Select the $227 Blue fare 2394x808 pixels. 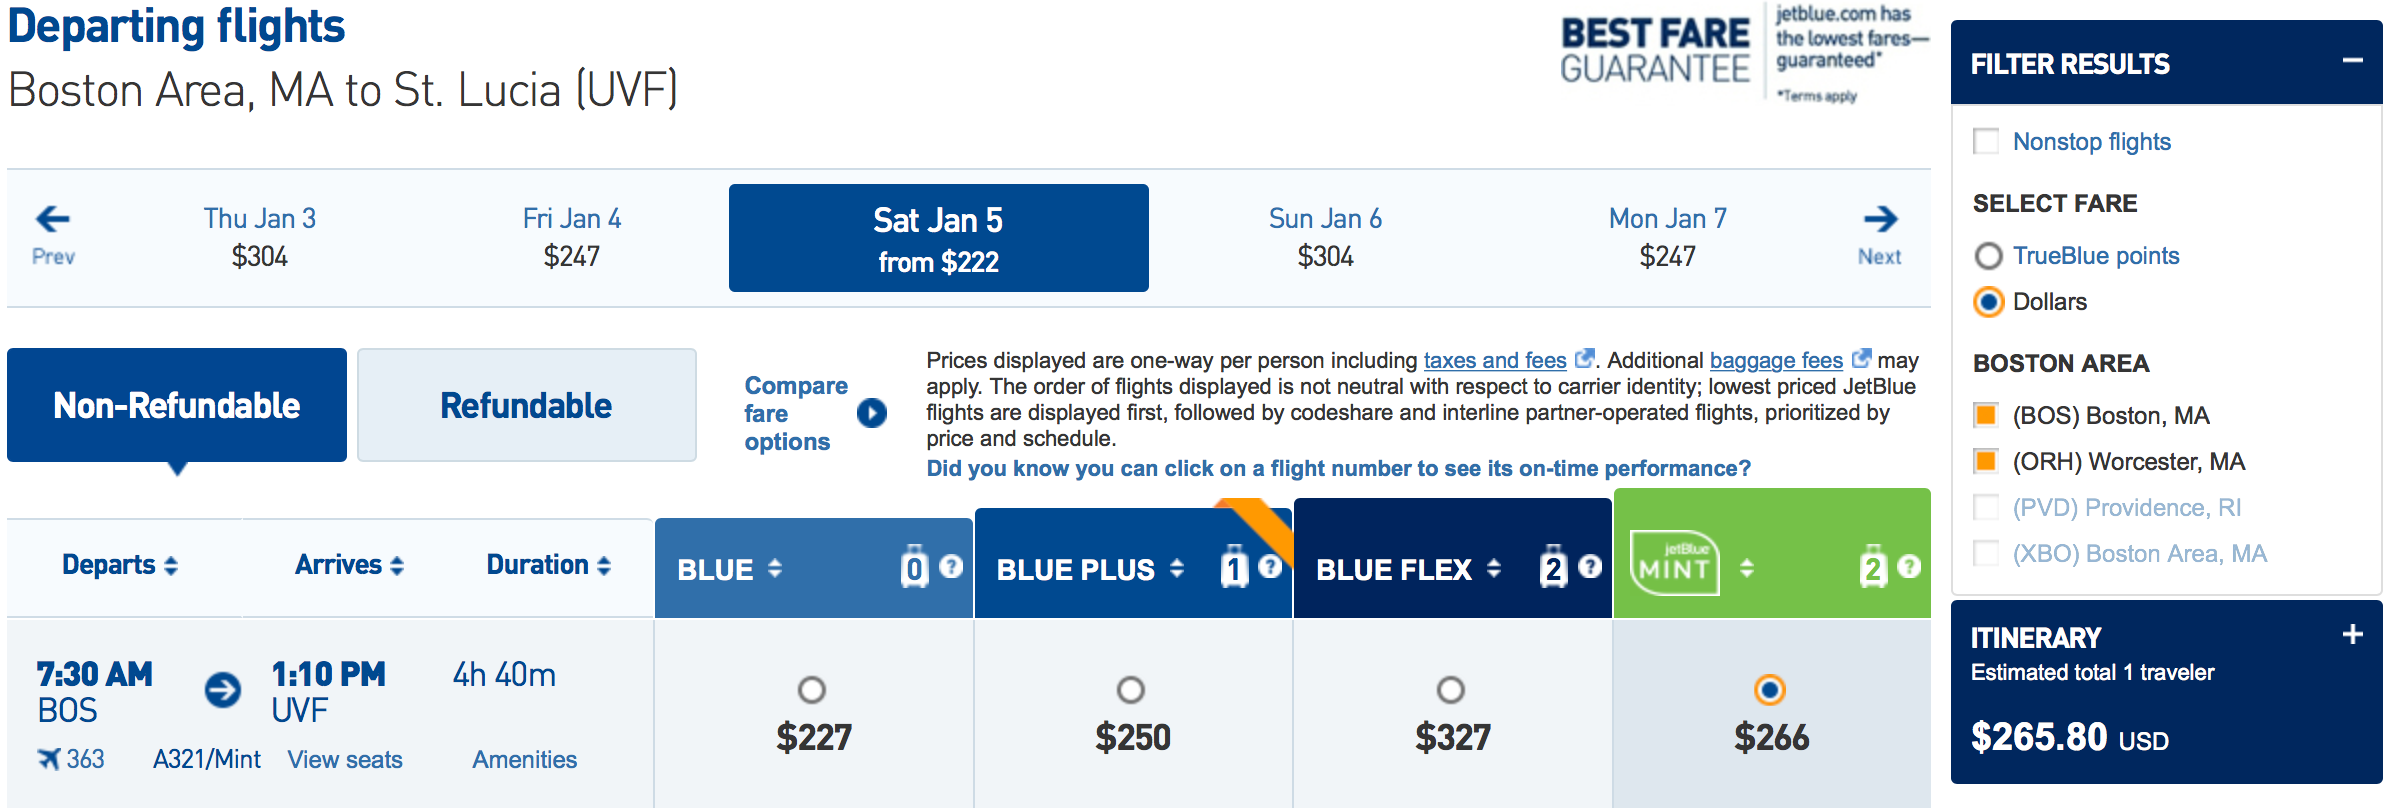pyautogui.click(x=811, y=690)
